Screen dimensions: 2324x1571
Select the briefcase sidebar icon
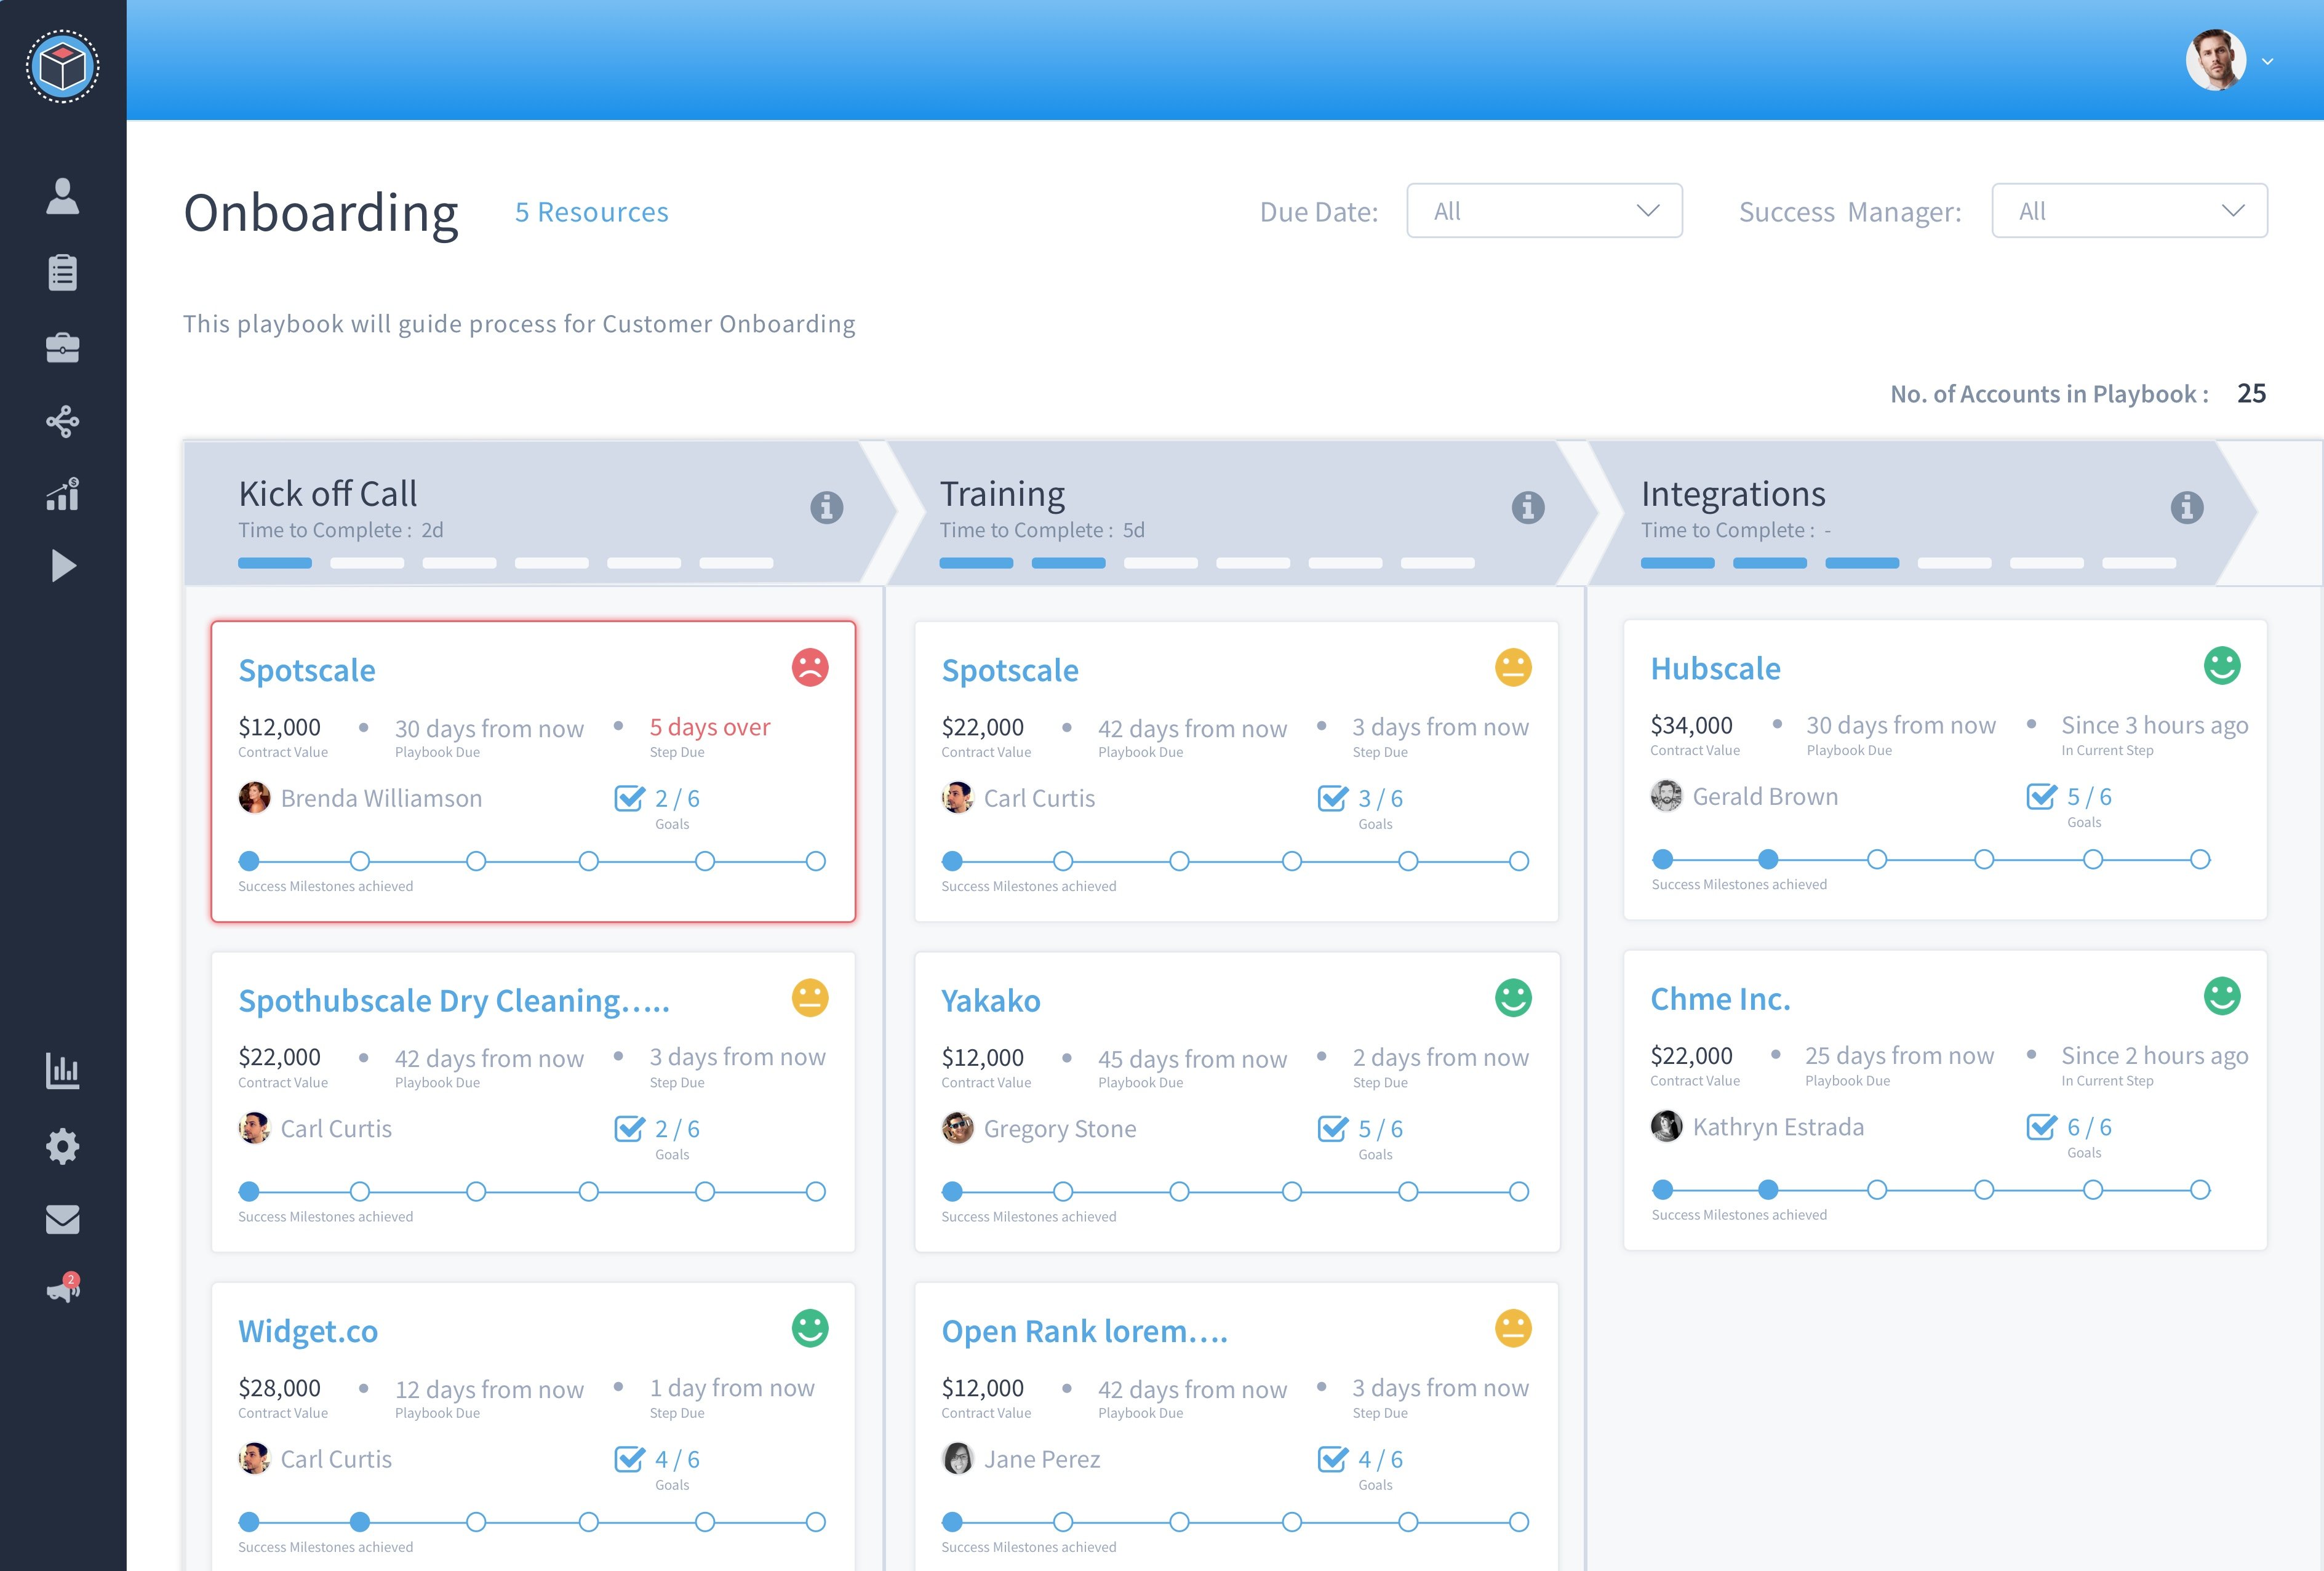[x=62, y=347]
